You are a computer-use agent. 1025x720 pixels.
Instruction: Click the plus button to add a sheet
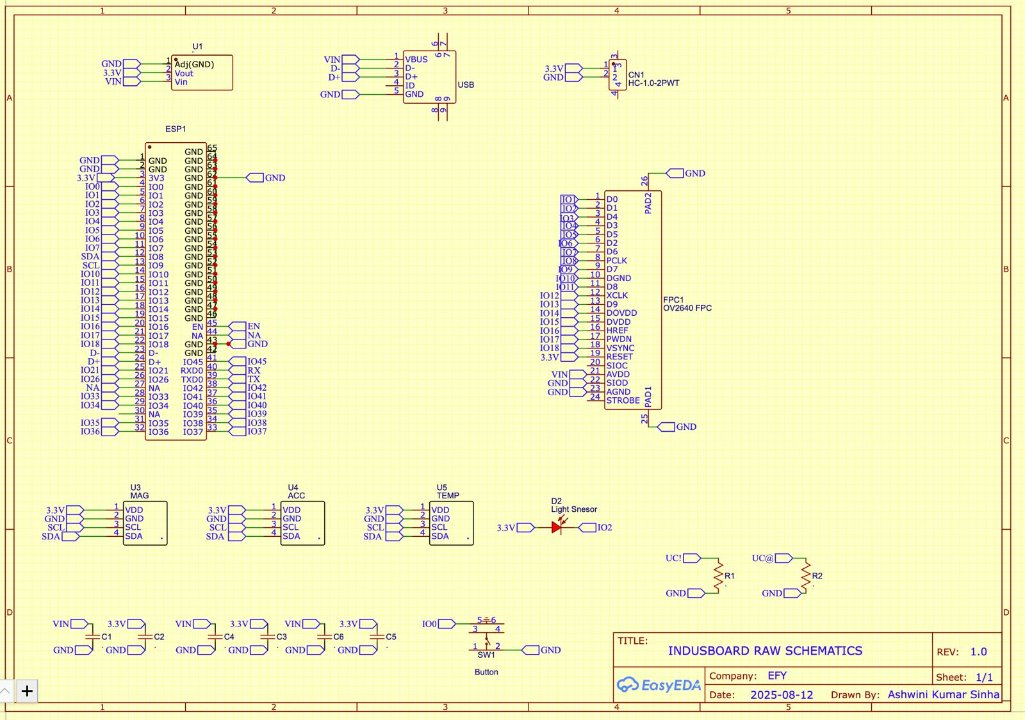pos(27,691)
